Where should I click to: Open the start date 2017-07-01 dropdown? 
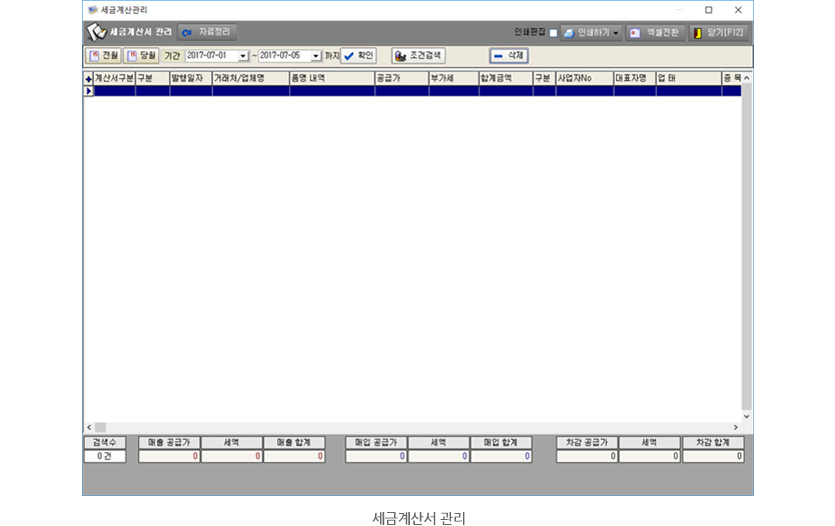[x=243, y=56]
